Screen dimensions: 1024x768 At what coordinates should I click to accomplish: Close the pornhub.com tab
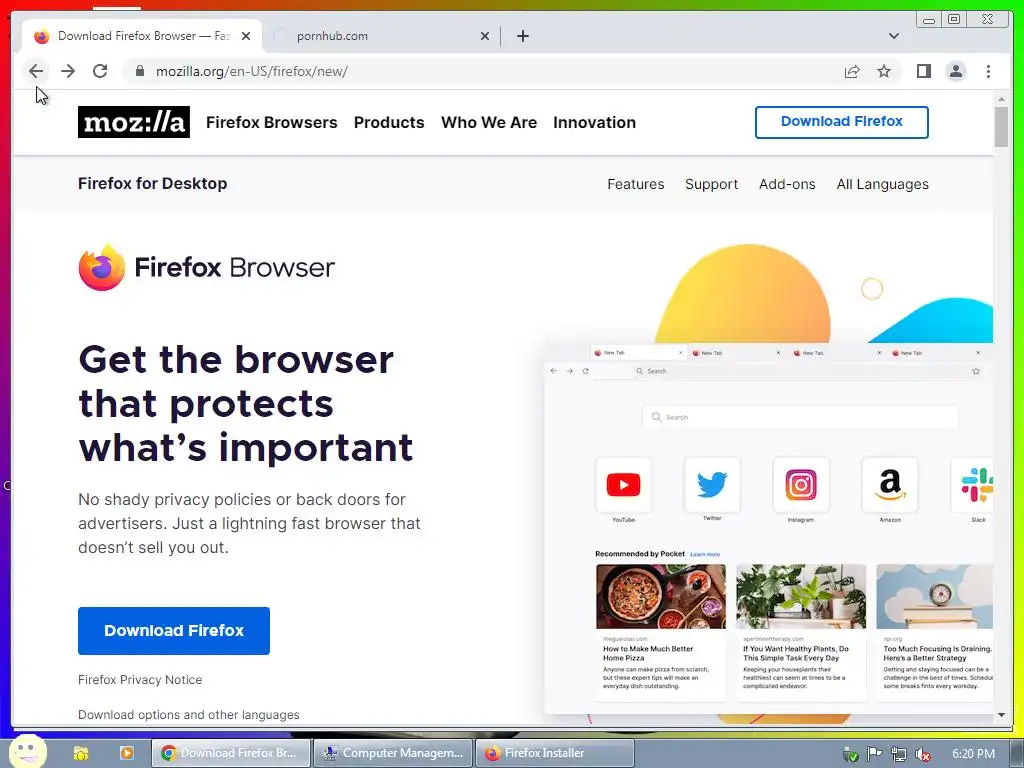[x=485, y=36]
